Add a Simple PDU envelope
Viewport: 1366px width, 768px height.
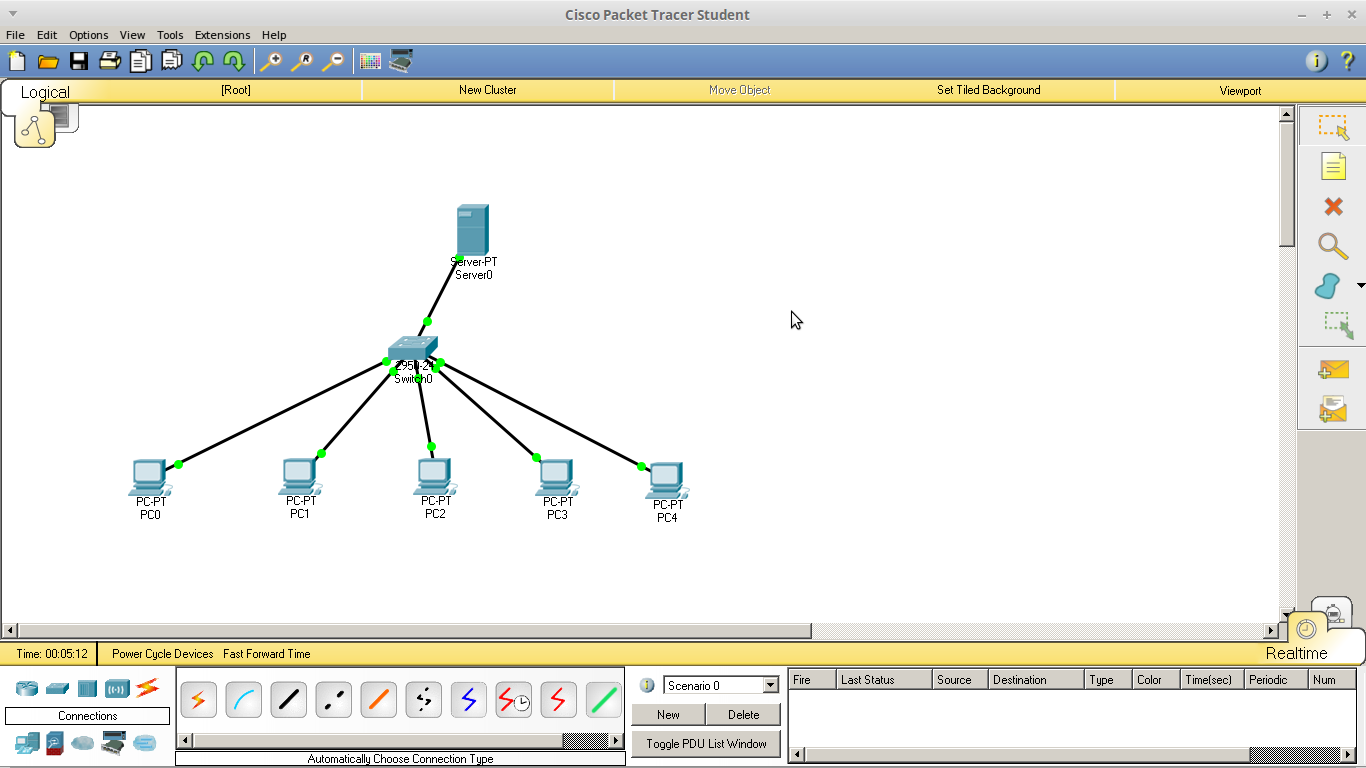click(x=1333, y=370)
